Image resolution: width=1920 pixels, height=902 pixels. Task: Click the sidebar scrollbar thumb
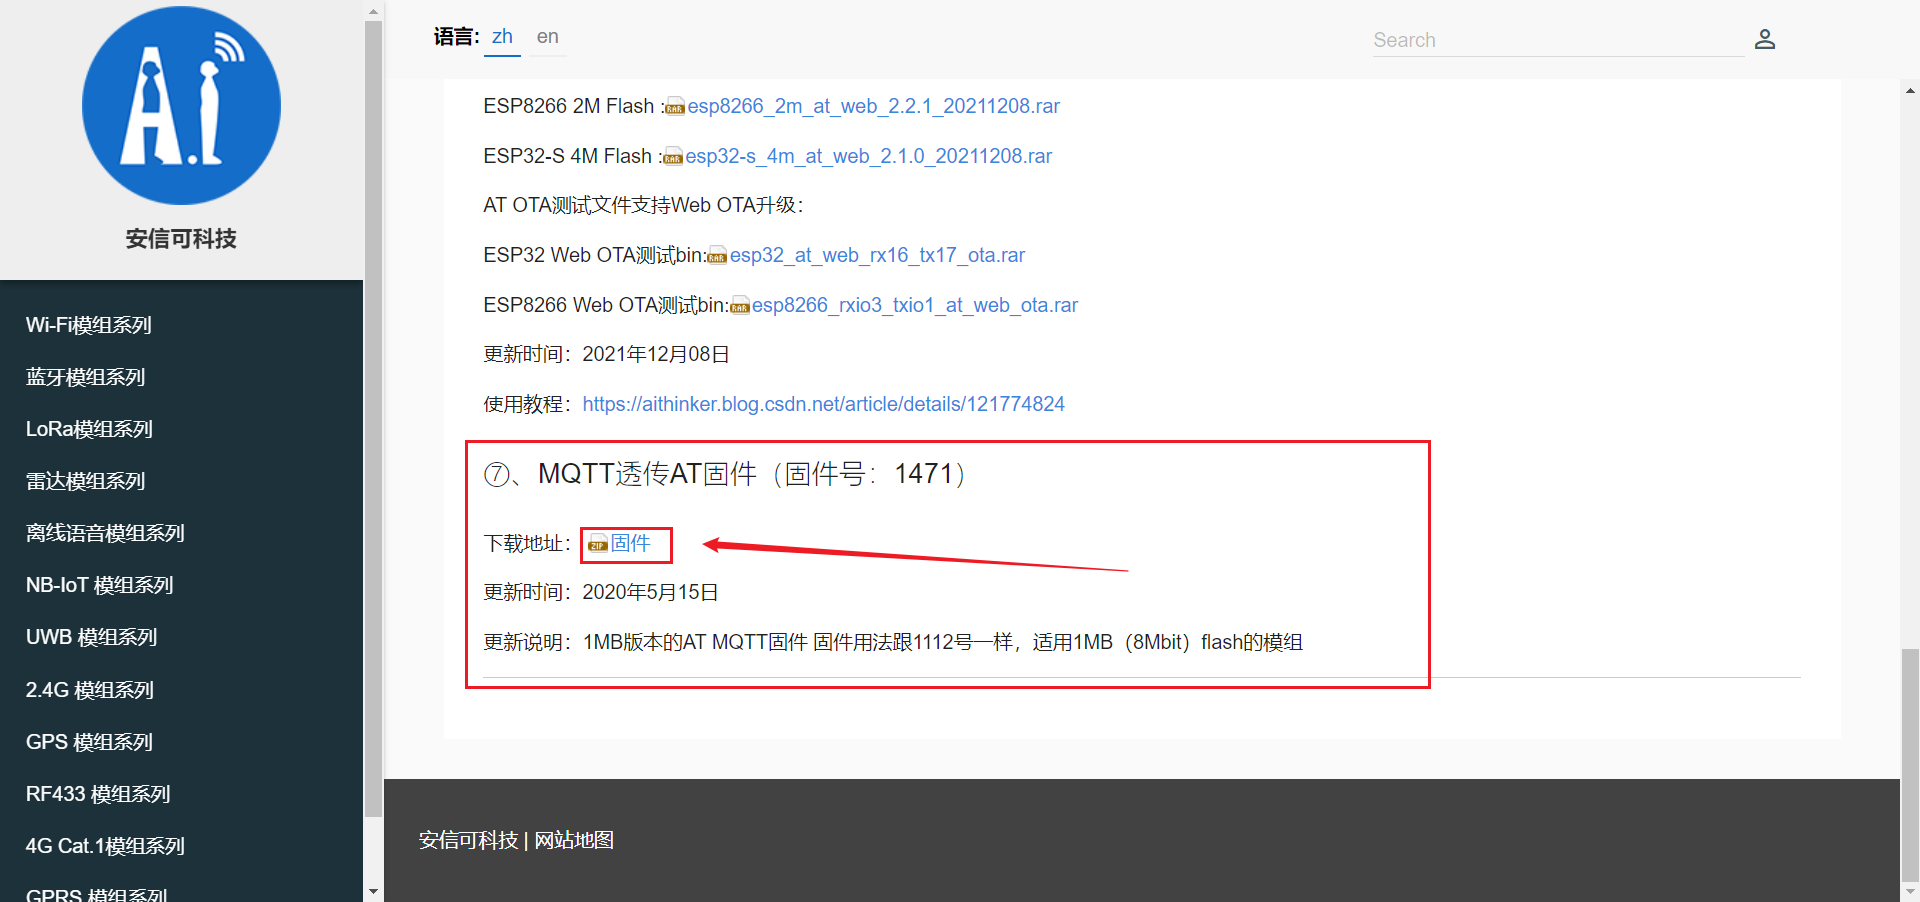(373, 418)
